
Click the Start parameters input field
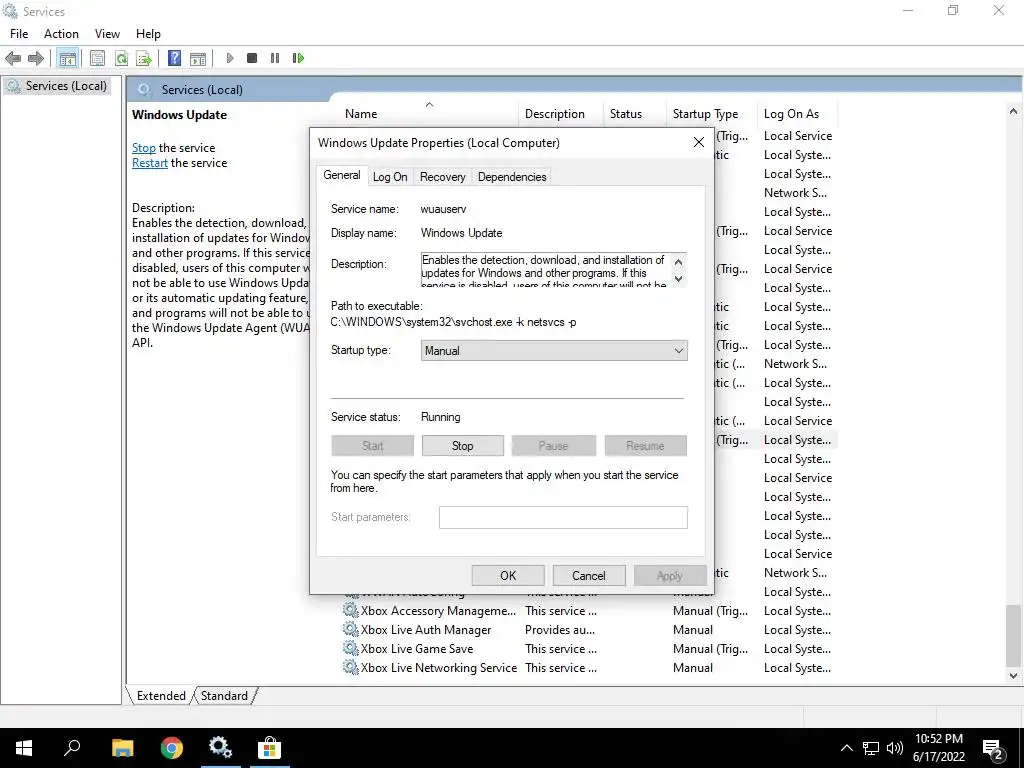(563, 517)
